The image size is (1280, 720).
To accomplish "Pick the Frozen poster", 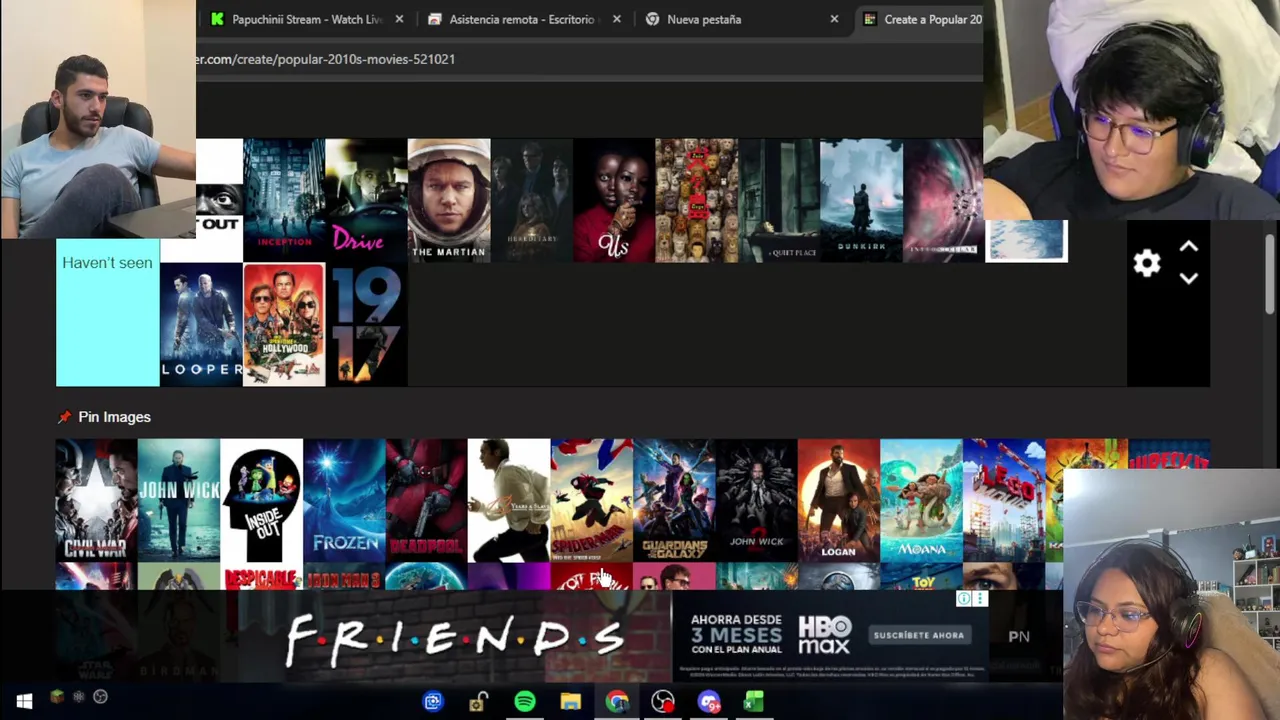I will pos(343,500).
